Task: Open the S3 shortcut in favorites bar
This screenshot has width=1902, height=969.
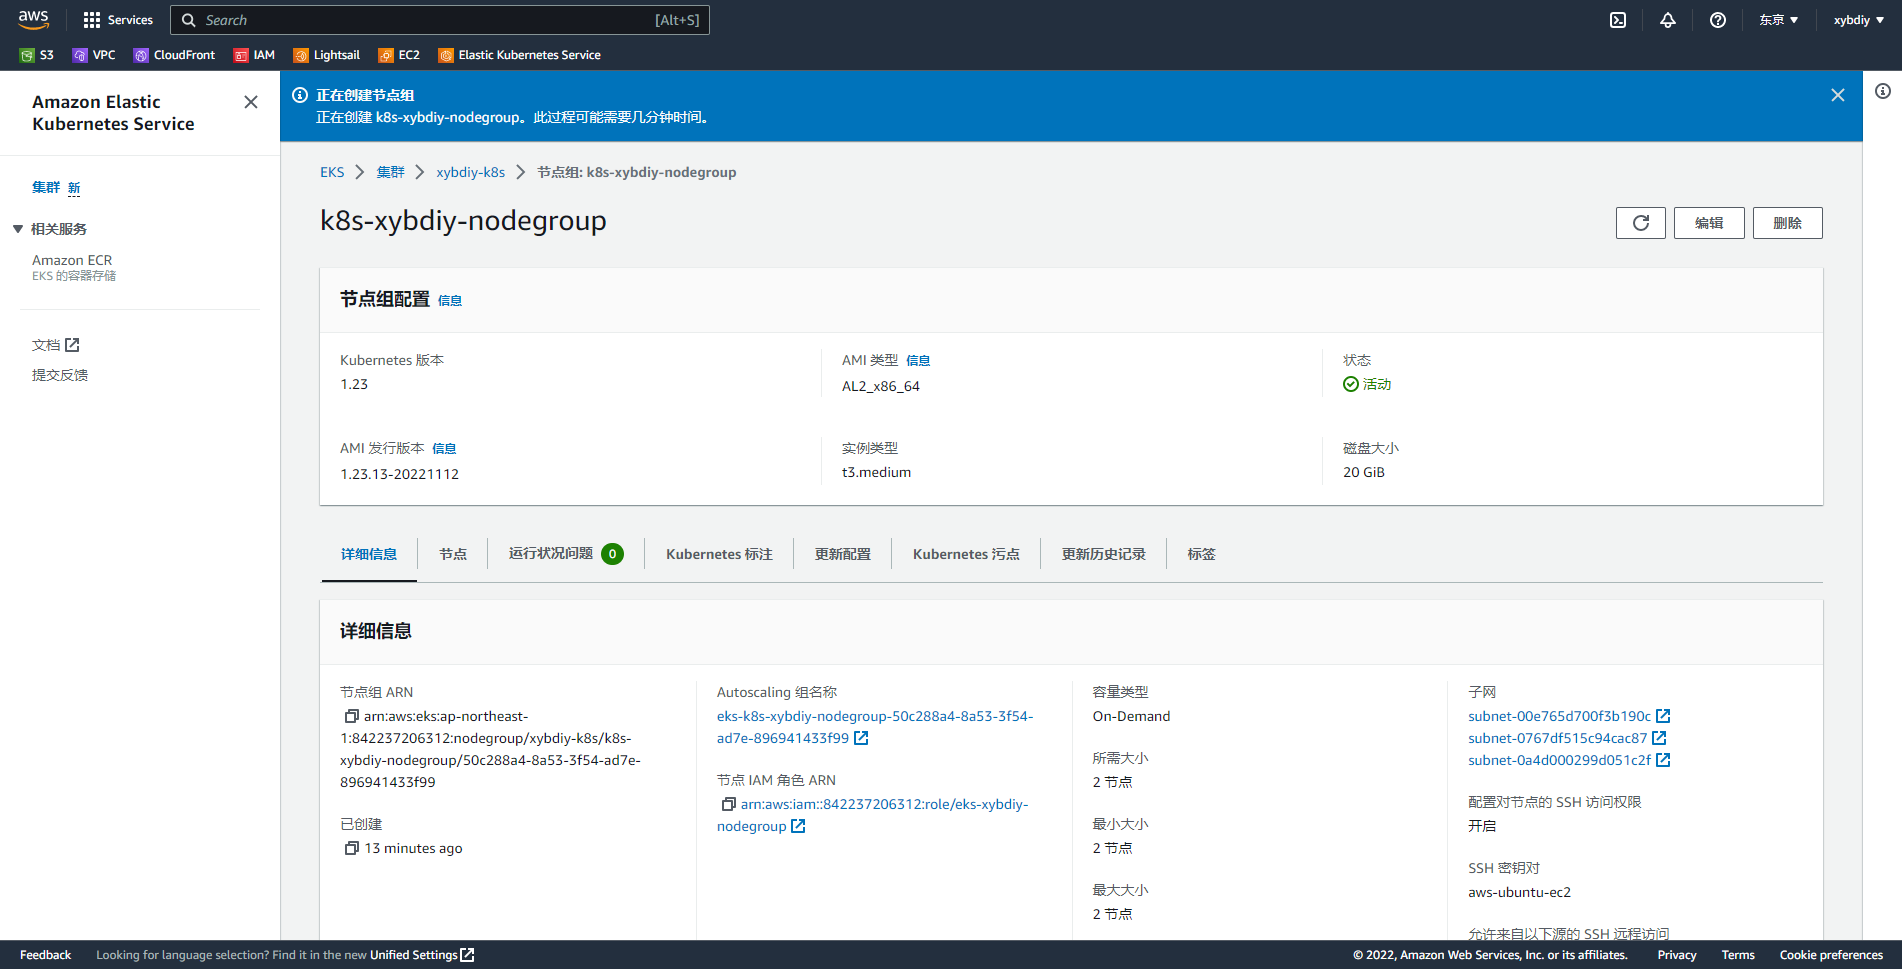Action: (37, 55)
